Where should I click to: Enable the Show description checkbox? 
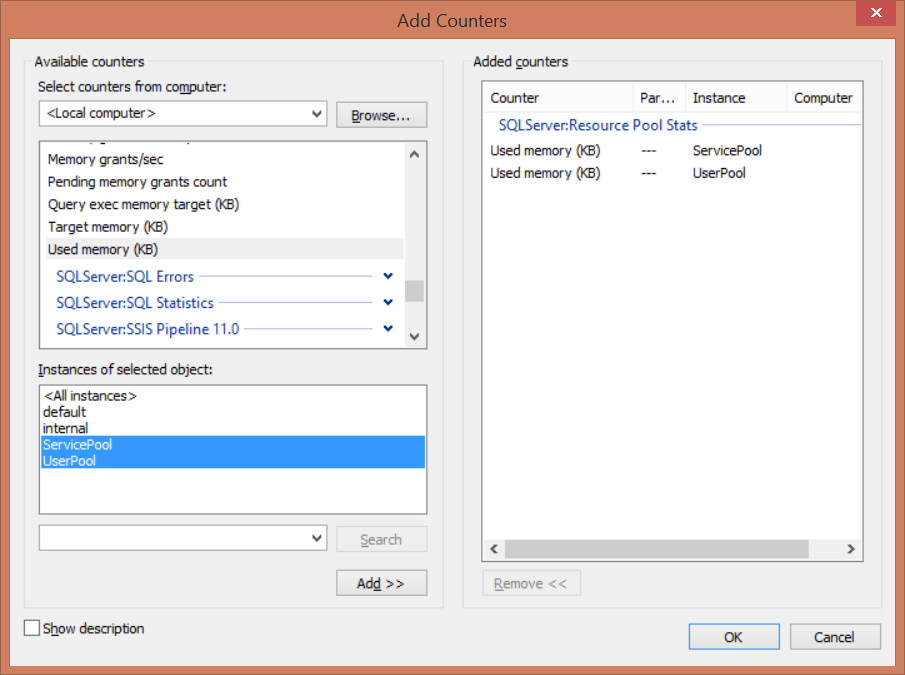(32, 628)
